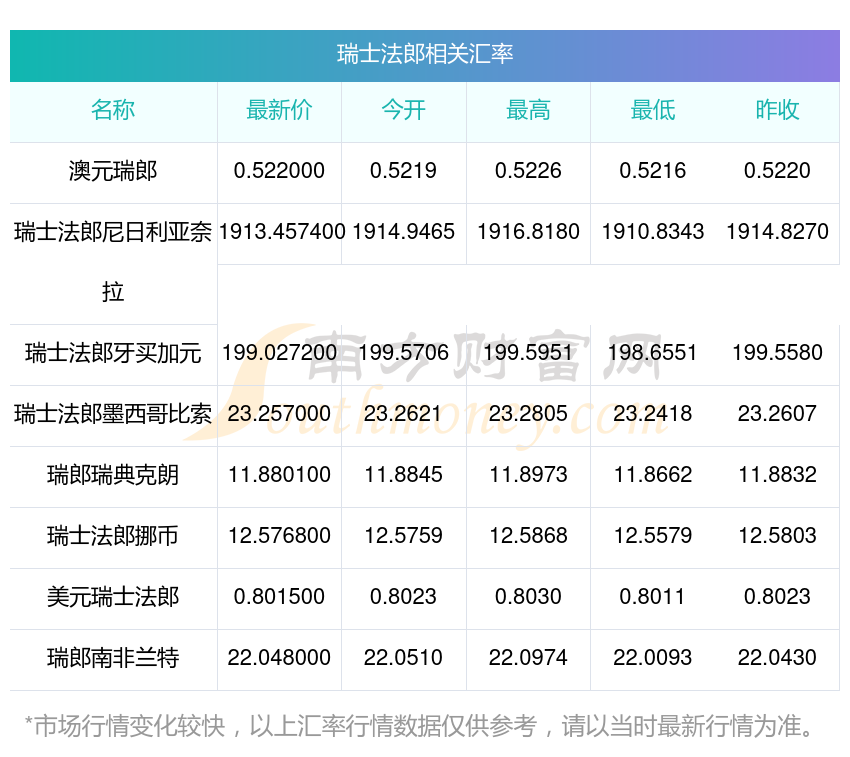The height and width of the screenshot is (757, 850).
Task: Click the value 1914.8270
Action: click(777, 232)
